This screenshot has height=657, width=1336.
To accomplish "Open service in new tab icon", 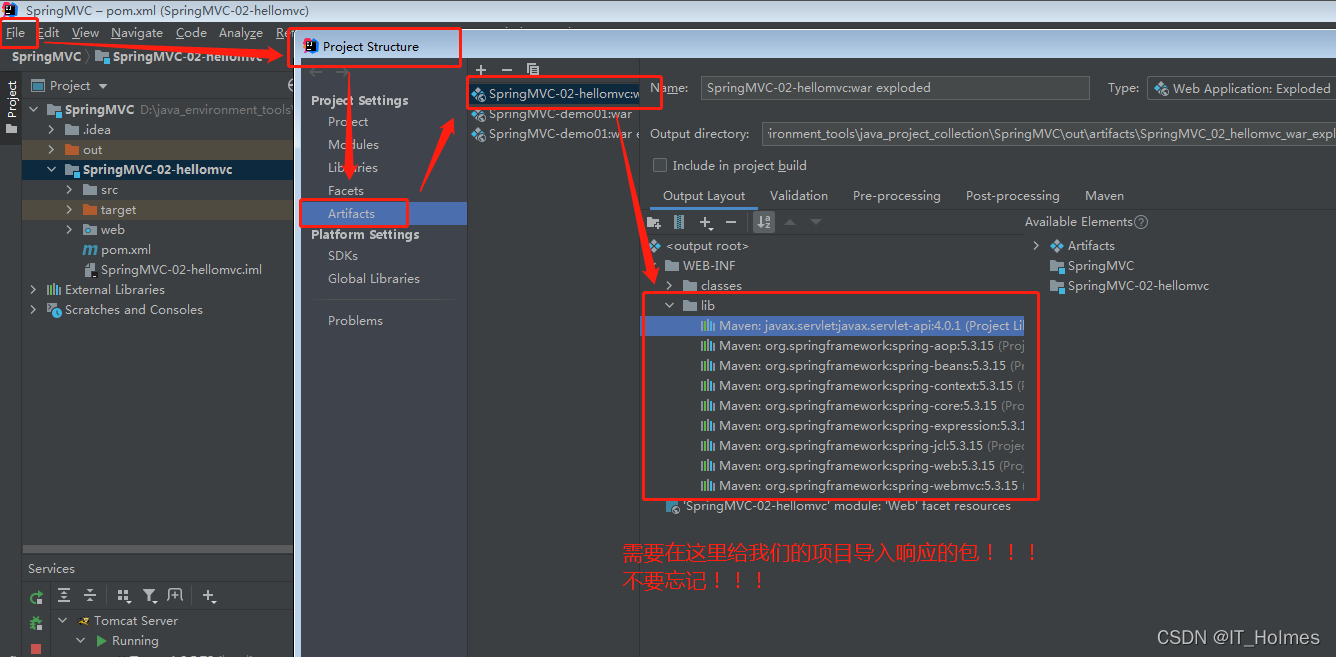I will pyautogui.click(x=175, y=595).
